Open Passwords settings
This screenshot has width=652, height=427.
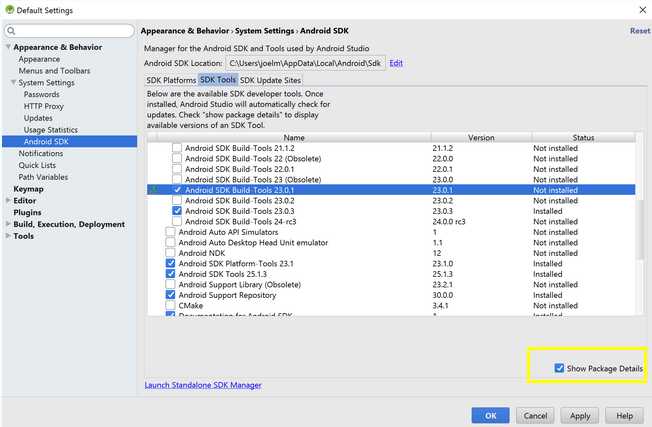coord(42,94)
